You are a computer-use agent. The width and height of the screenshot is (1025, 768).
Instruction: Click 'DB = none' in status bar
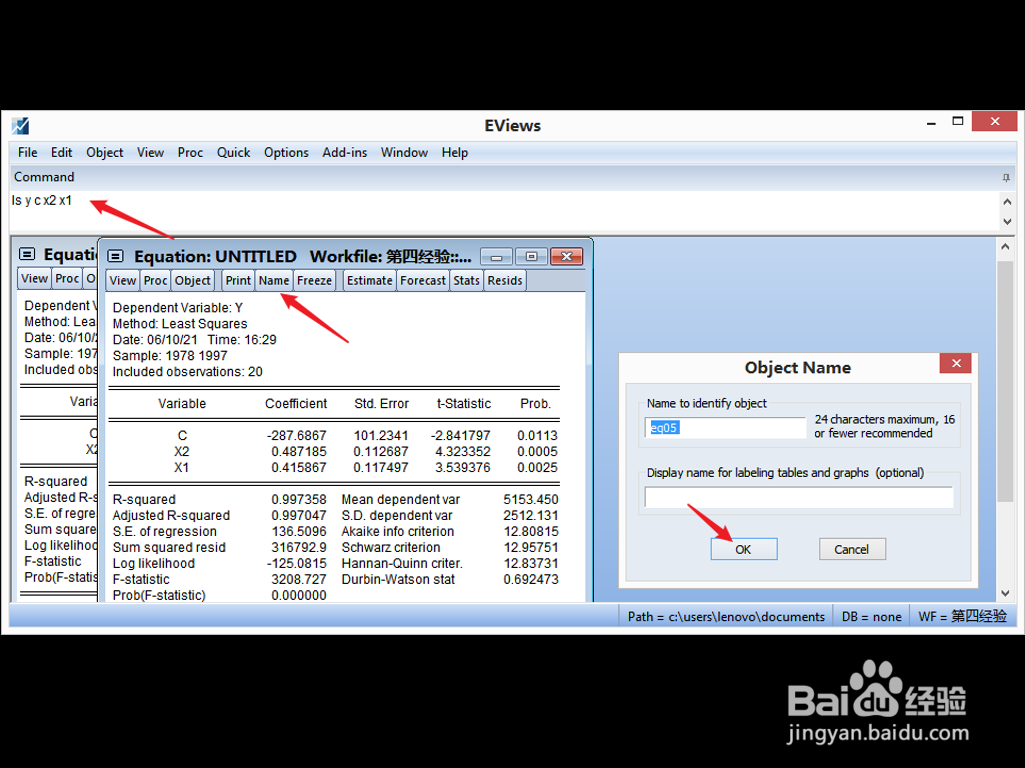click(x=871, y=616)
